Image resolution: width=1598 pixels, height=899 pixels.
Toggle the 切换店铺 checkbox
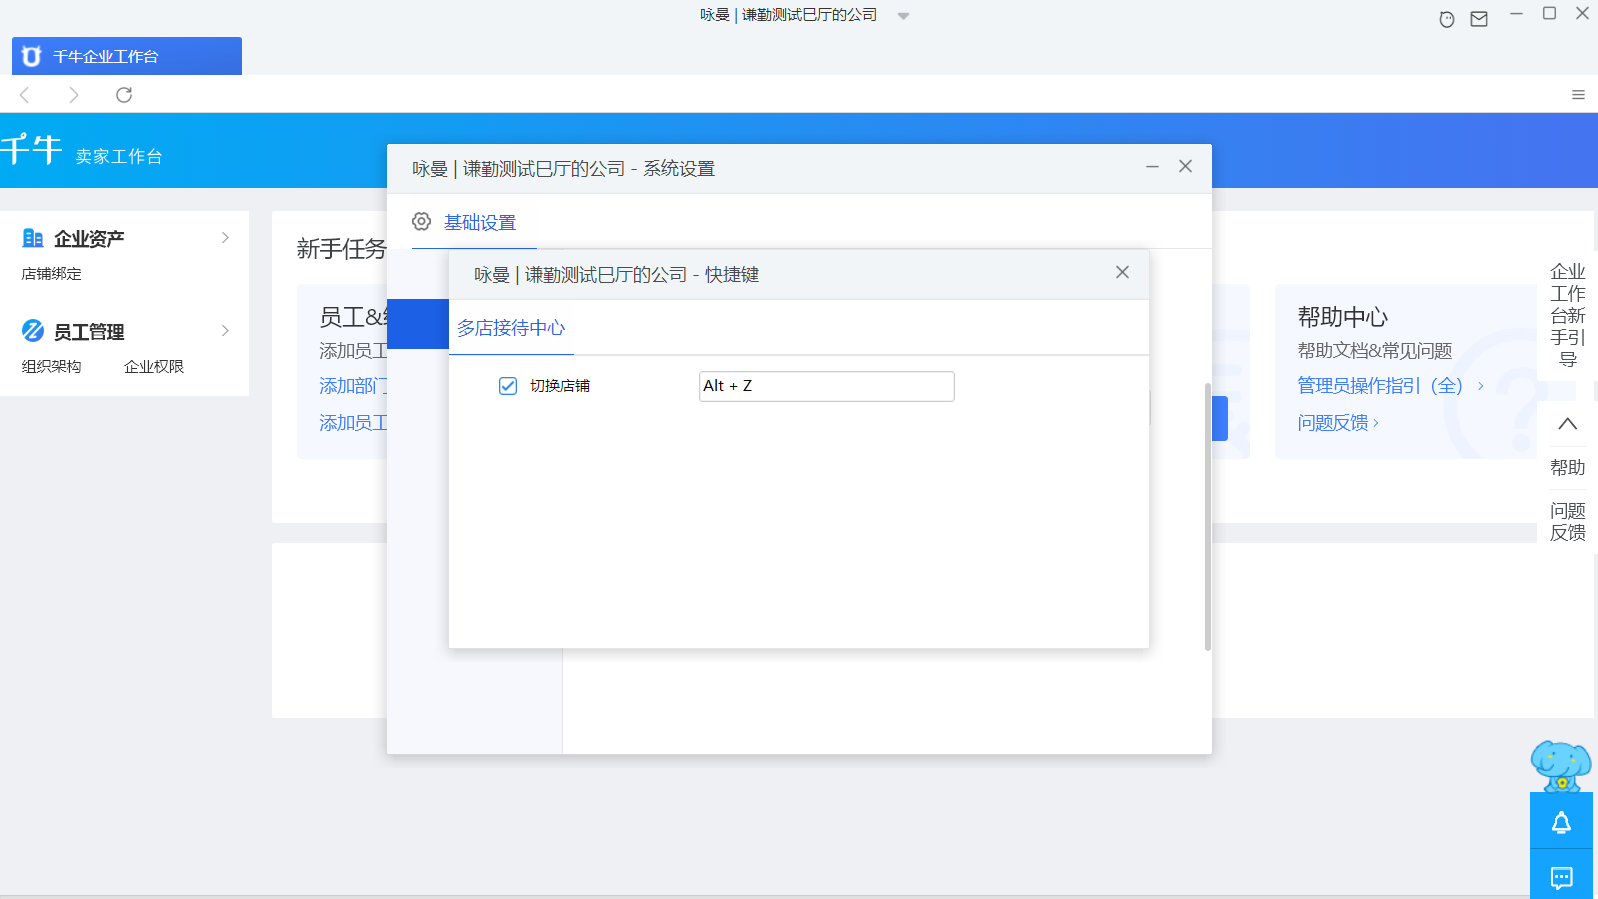(x=508, y=386)
